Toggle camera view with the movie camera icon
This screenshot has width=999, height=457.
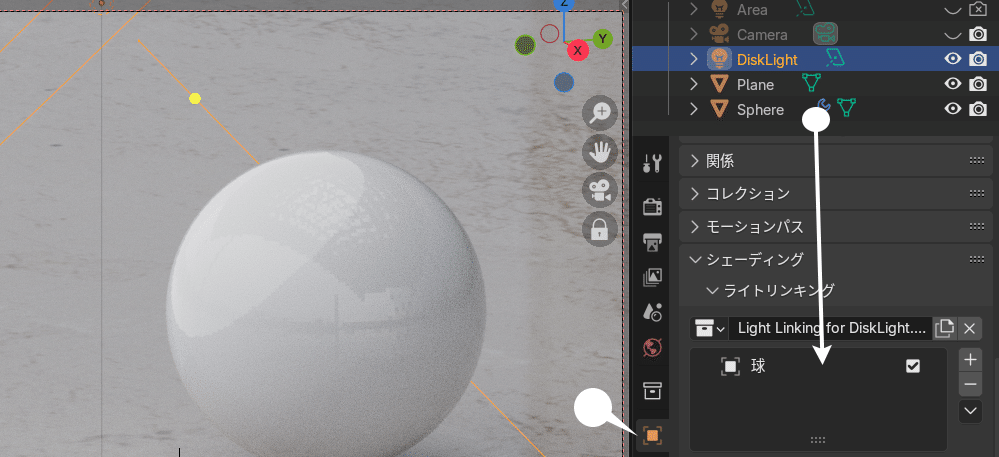click(600, 191)
